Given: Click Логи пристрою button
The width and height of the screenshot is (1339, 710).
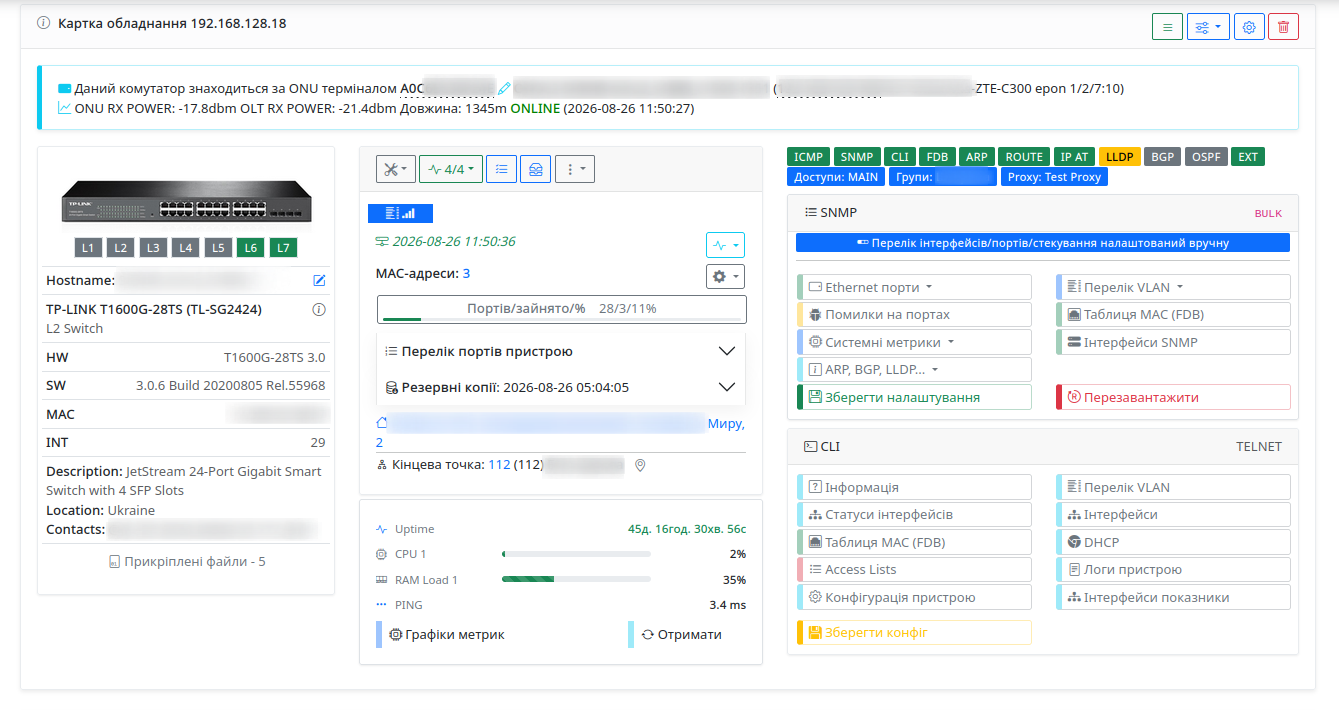Looking at the screenshot, I should pos(1173,569).
